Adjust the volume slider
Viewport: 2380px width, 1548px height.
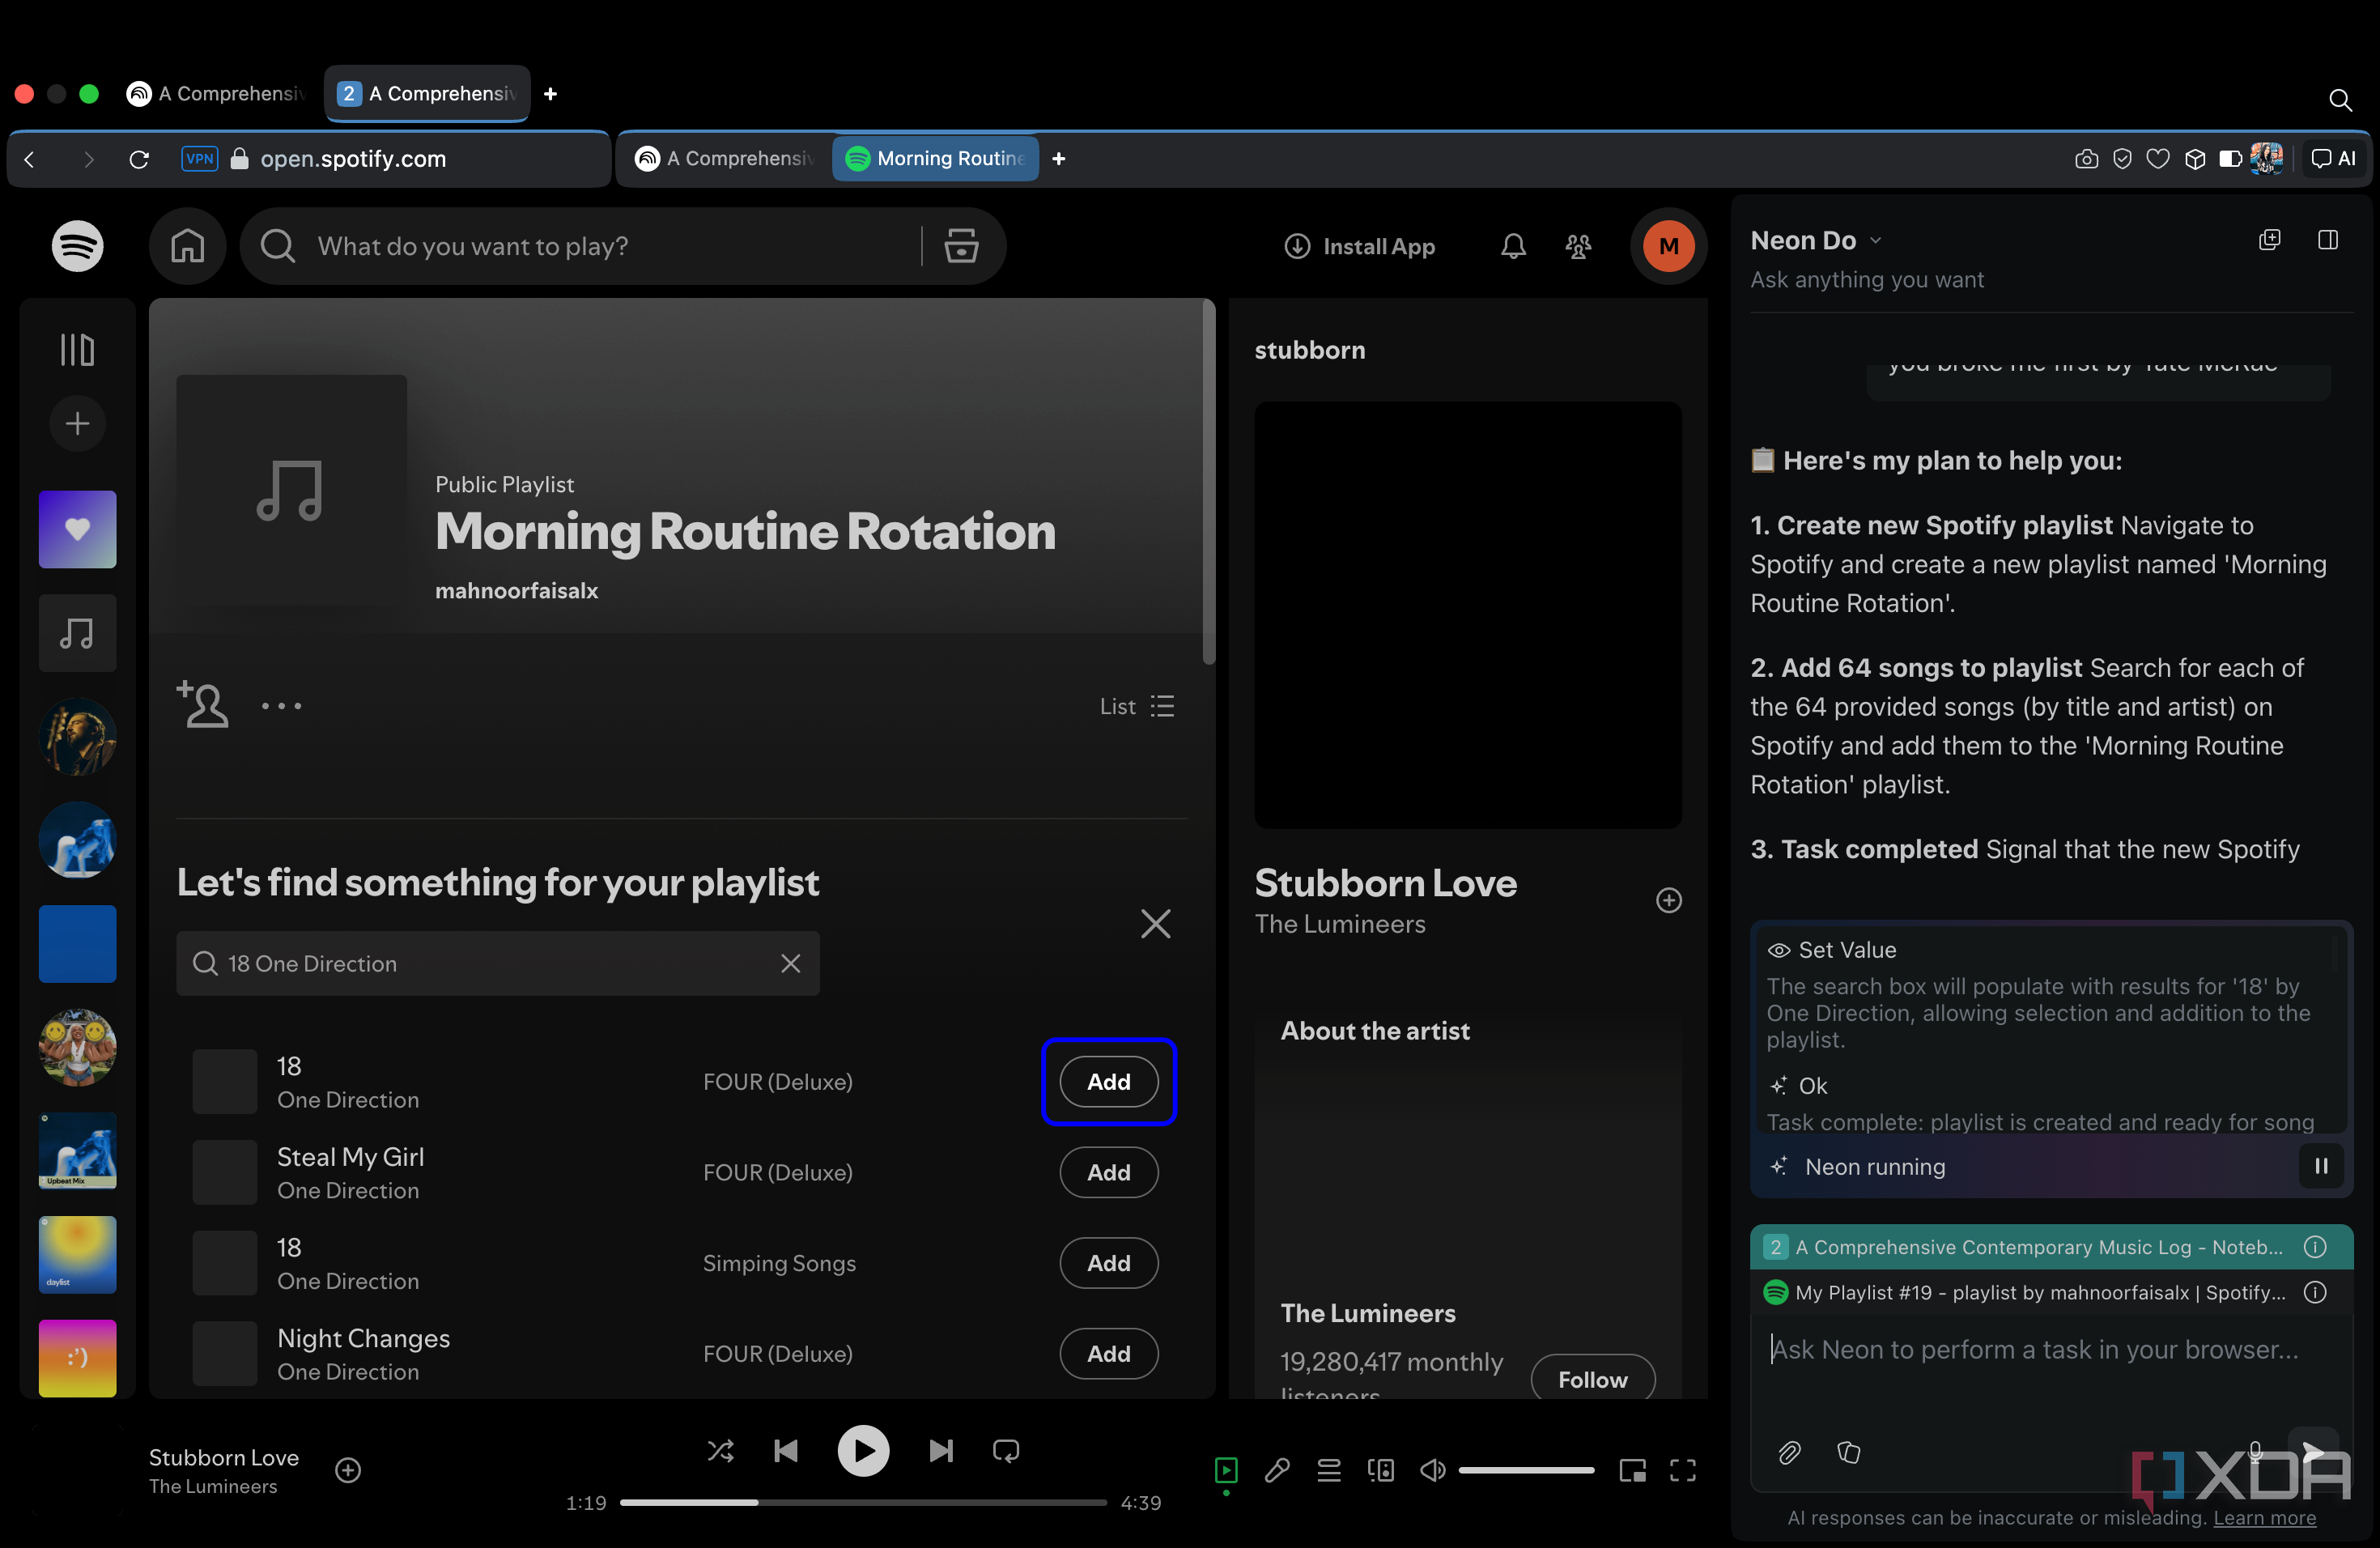[1526, 1470]
